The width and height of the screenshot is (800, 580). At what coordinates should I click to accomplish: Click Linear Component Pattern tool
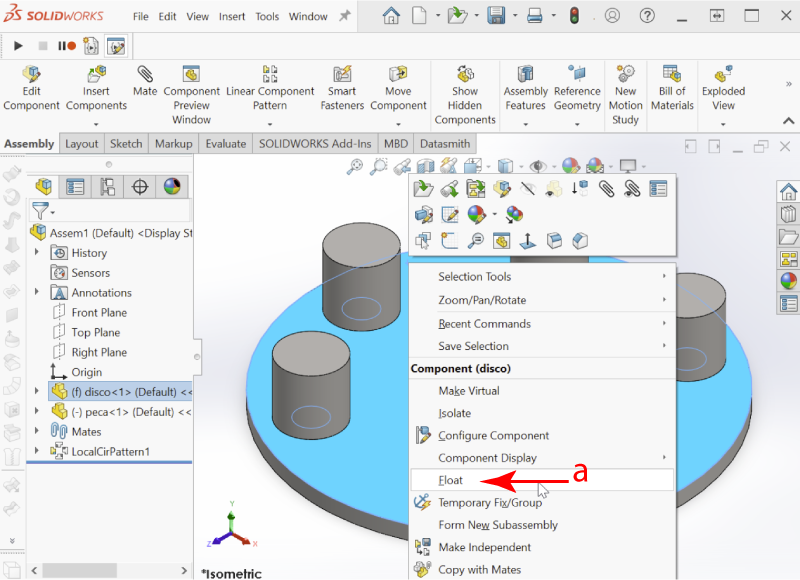coord(270,88)
